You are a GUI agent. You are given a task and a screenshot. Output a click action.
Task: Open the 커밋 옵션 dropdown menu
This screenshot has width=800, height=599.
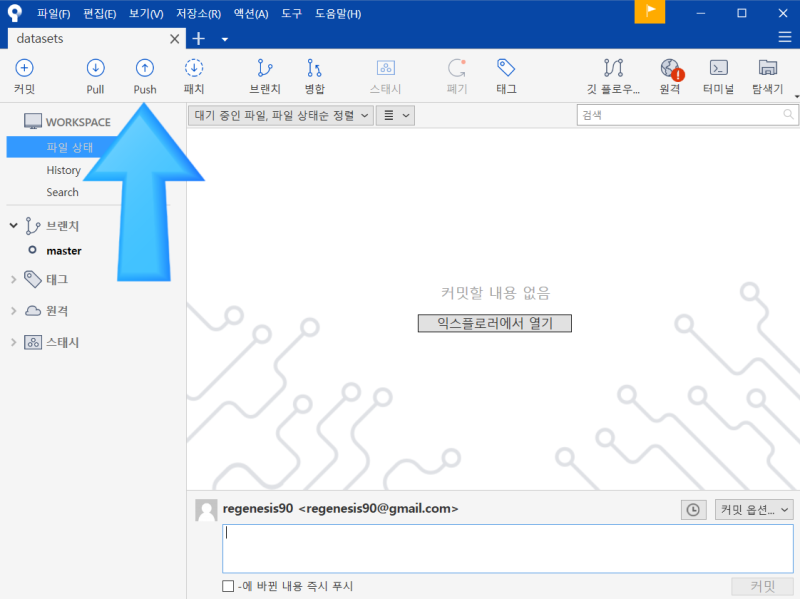coord(754,509)
